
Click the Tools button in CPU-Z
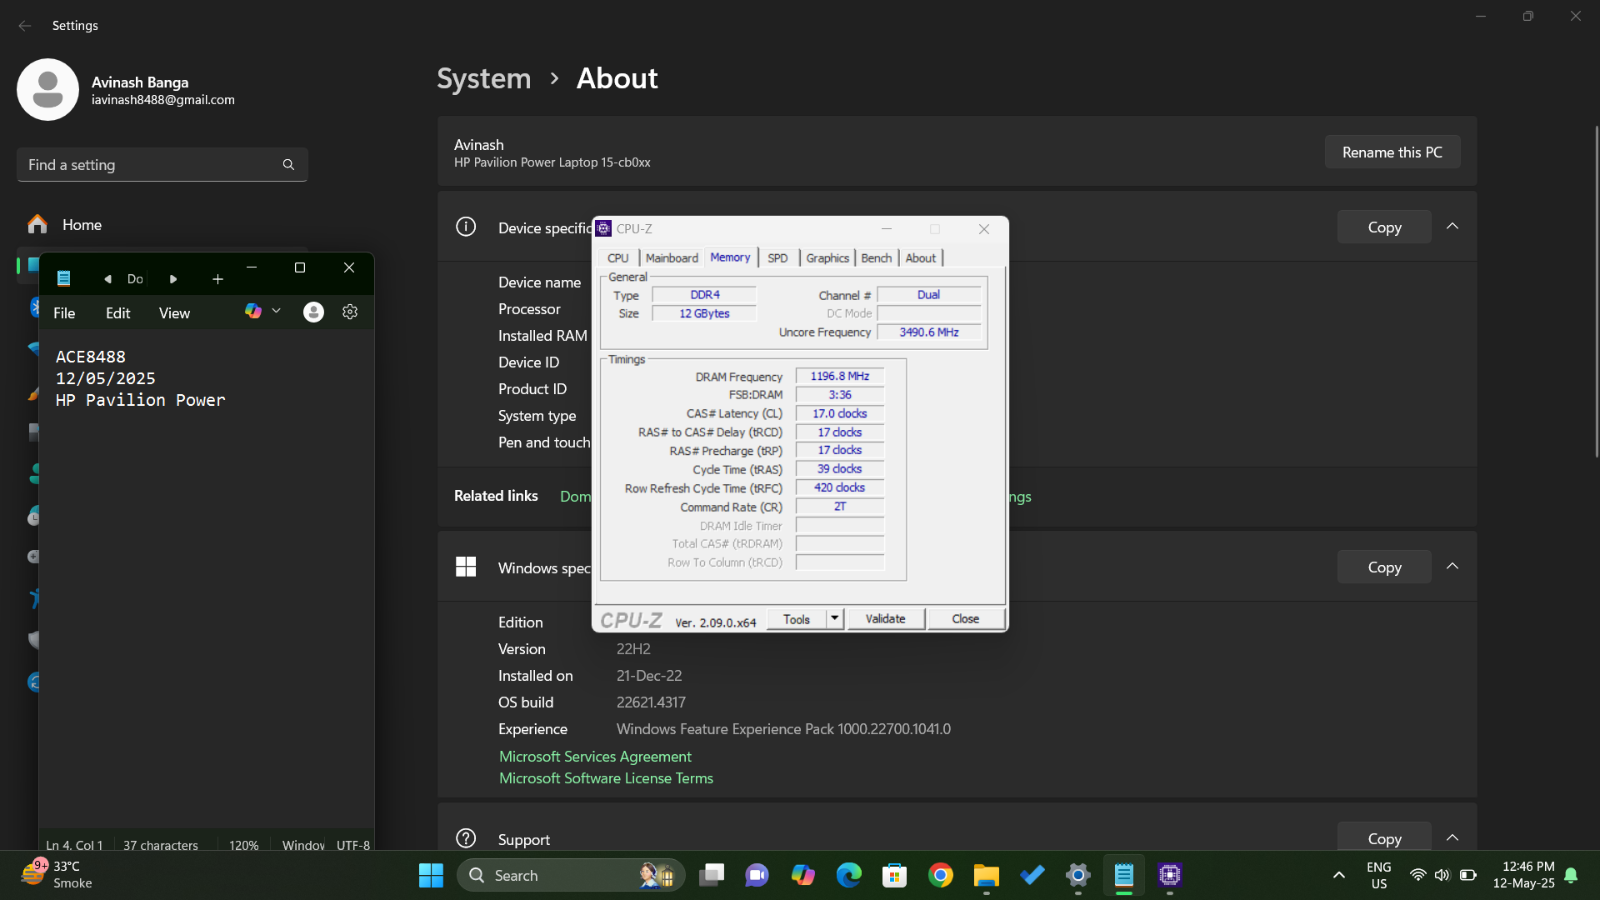[797, 619]
